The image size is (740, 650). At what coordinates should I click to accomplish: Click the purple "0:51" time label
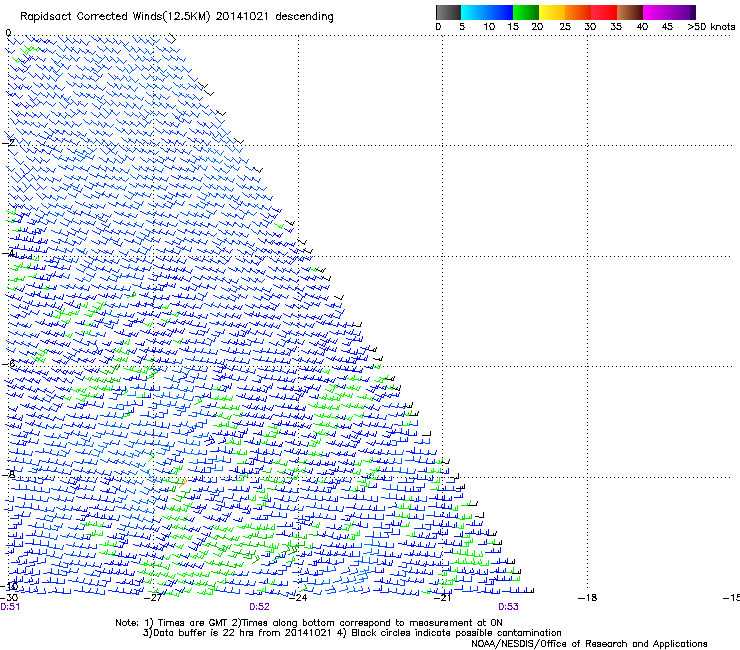tap(10, 607)
